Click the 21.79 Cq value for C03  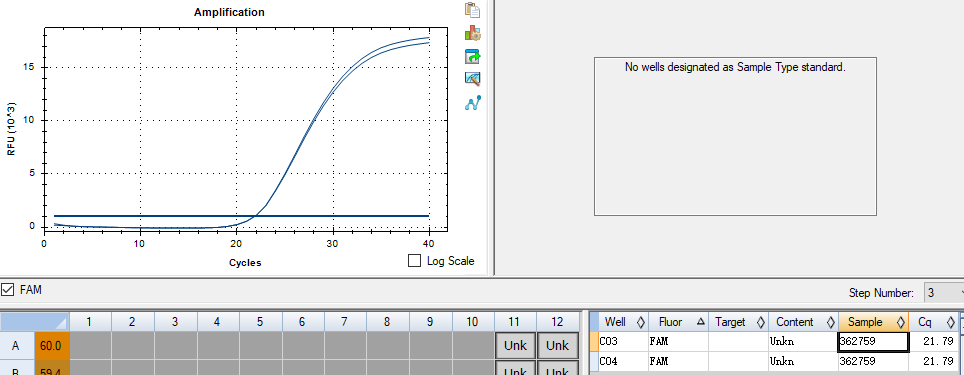pos(933,341)
